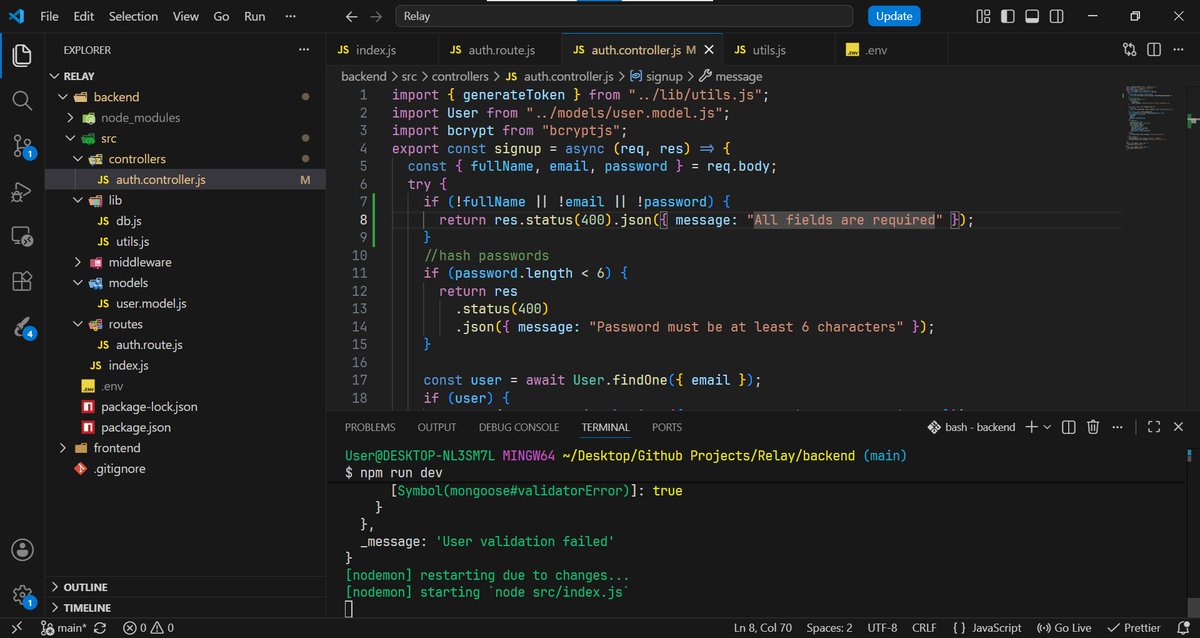Click the blue Update button
Viewport: 1200px width, 638px height.
click(x=894, y=16)
